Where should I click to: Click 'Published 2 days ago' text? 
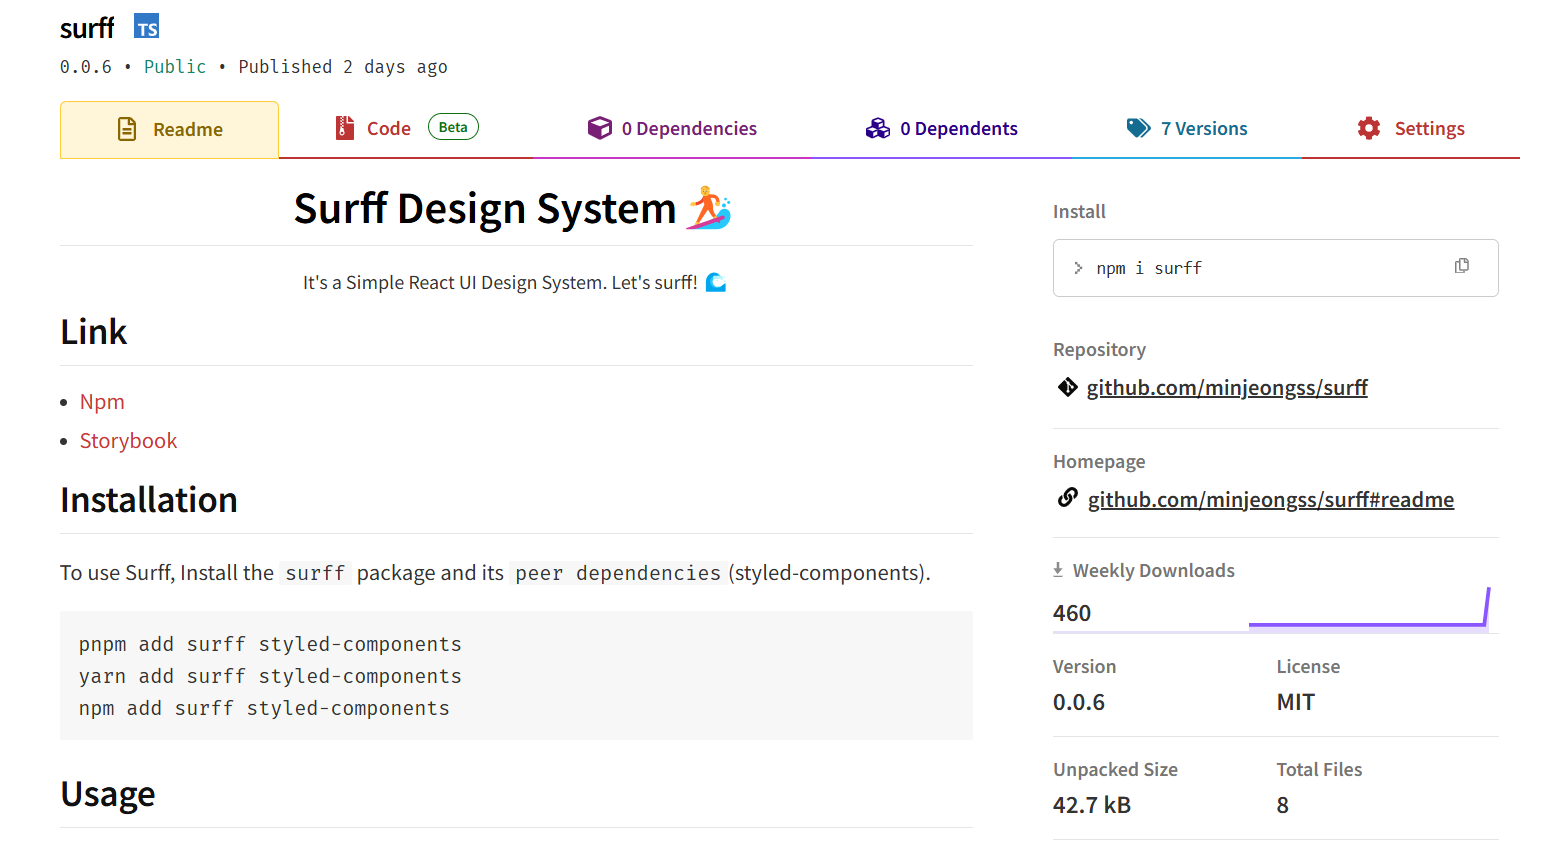(x=343, y=67)
